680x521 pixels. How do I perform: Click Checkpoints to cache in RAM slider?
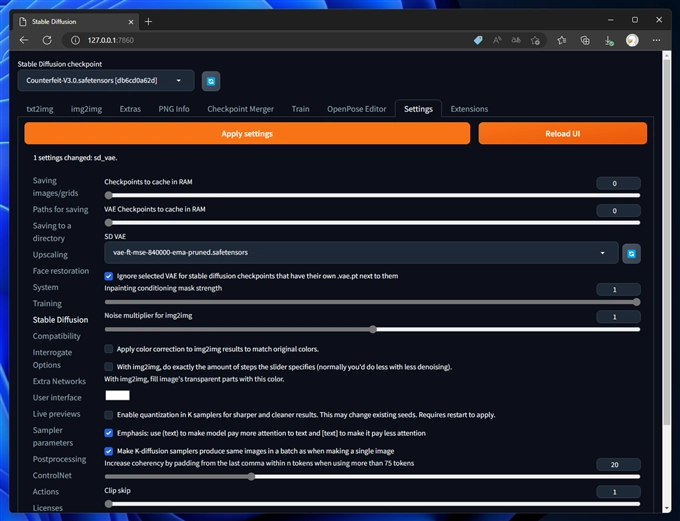pos(373,195)
